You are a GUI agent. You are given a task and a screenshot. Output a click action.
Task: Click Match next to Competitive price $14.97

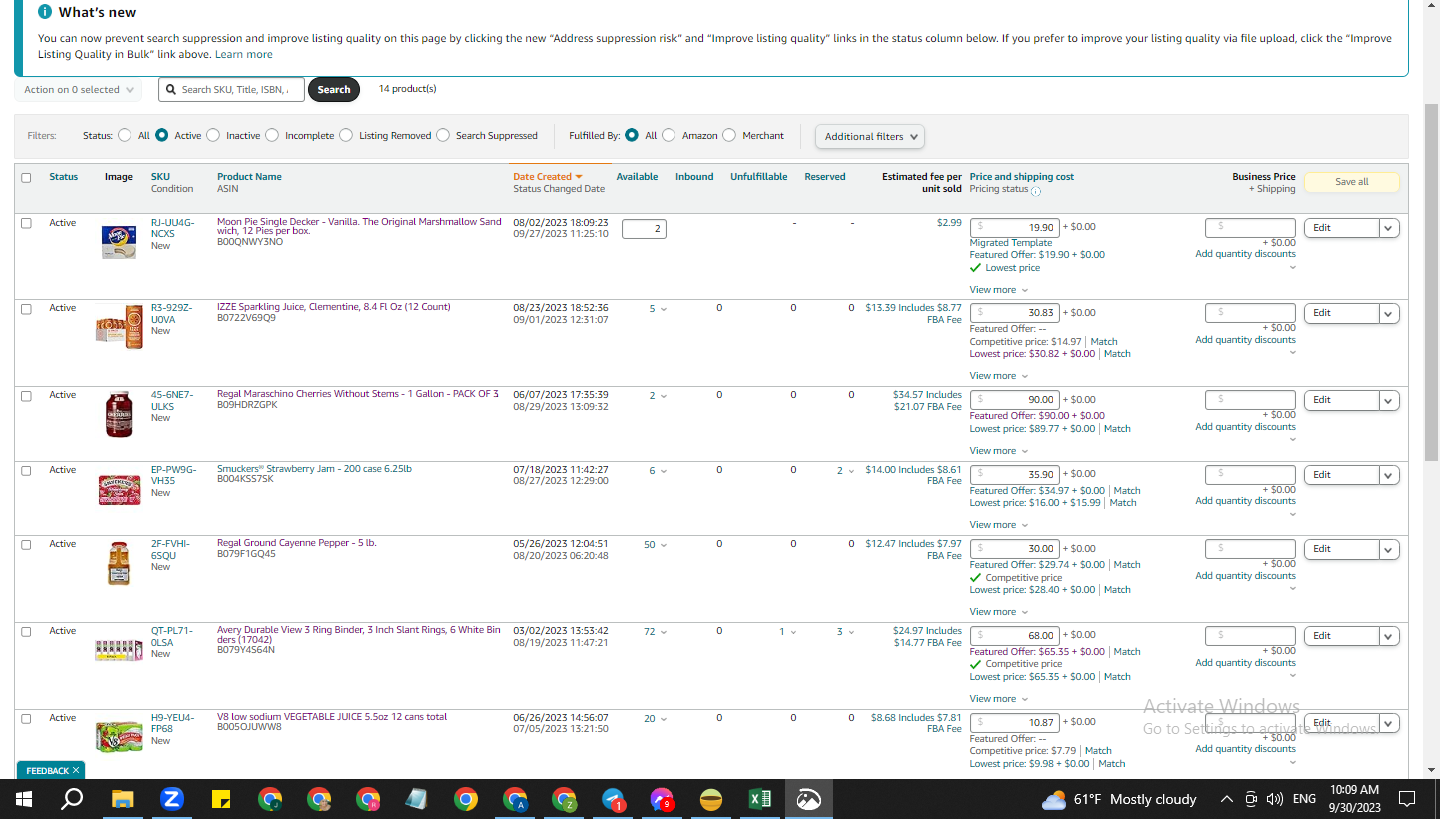click(x=1104, y=342)
